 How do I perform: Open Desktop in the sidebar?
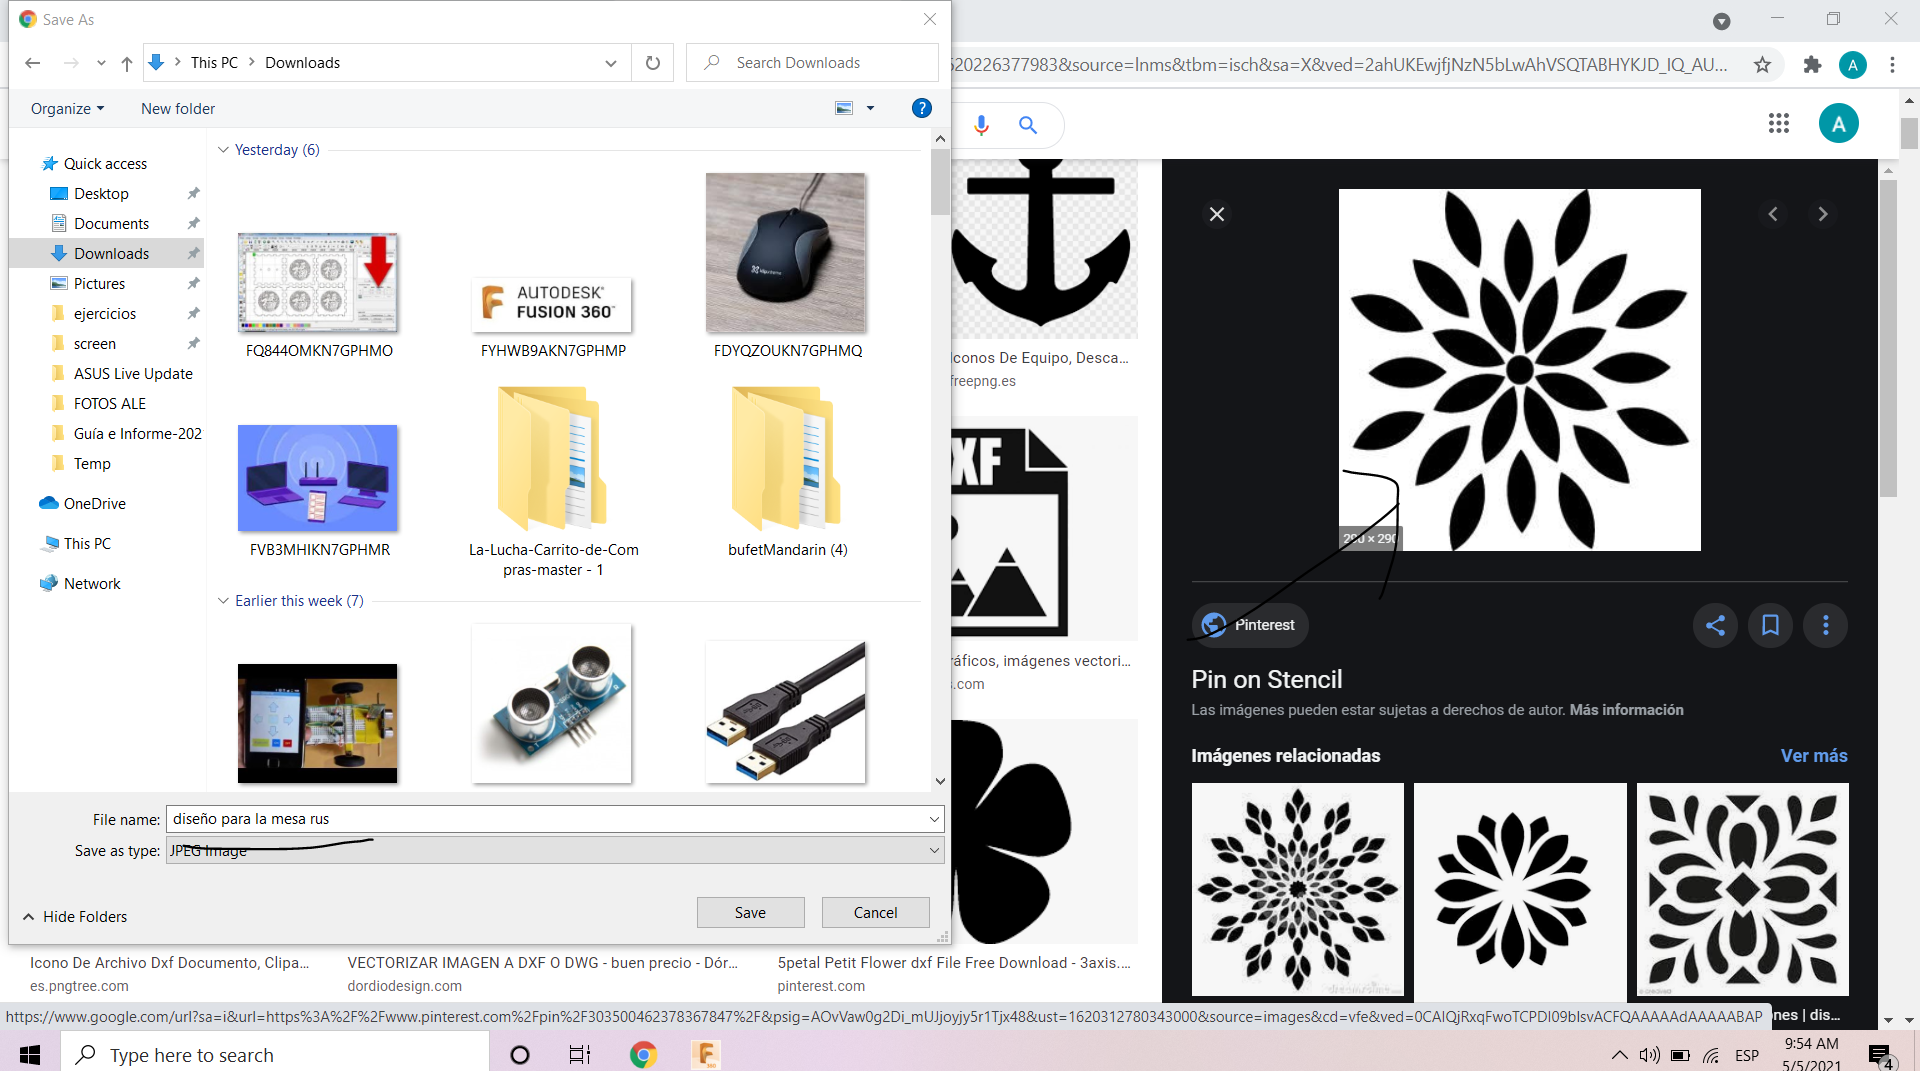click(x=101, y=193)
